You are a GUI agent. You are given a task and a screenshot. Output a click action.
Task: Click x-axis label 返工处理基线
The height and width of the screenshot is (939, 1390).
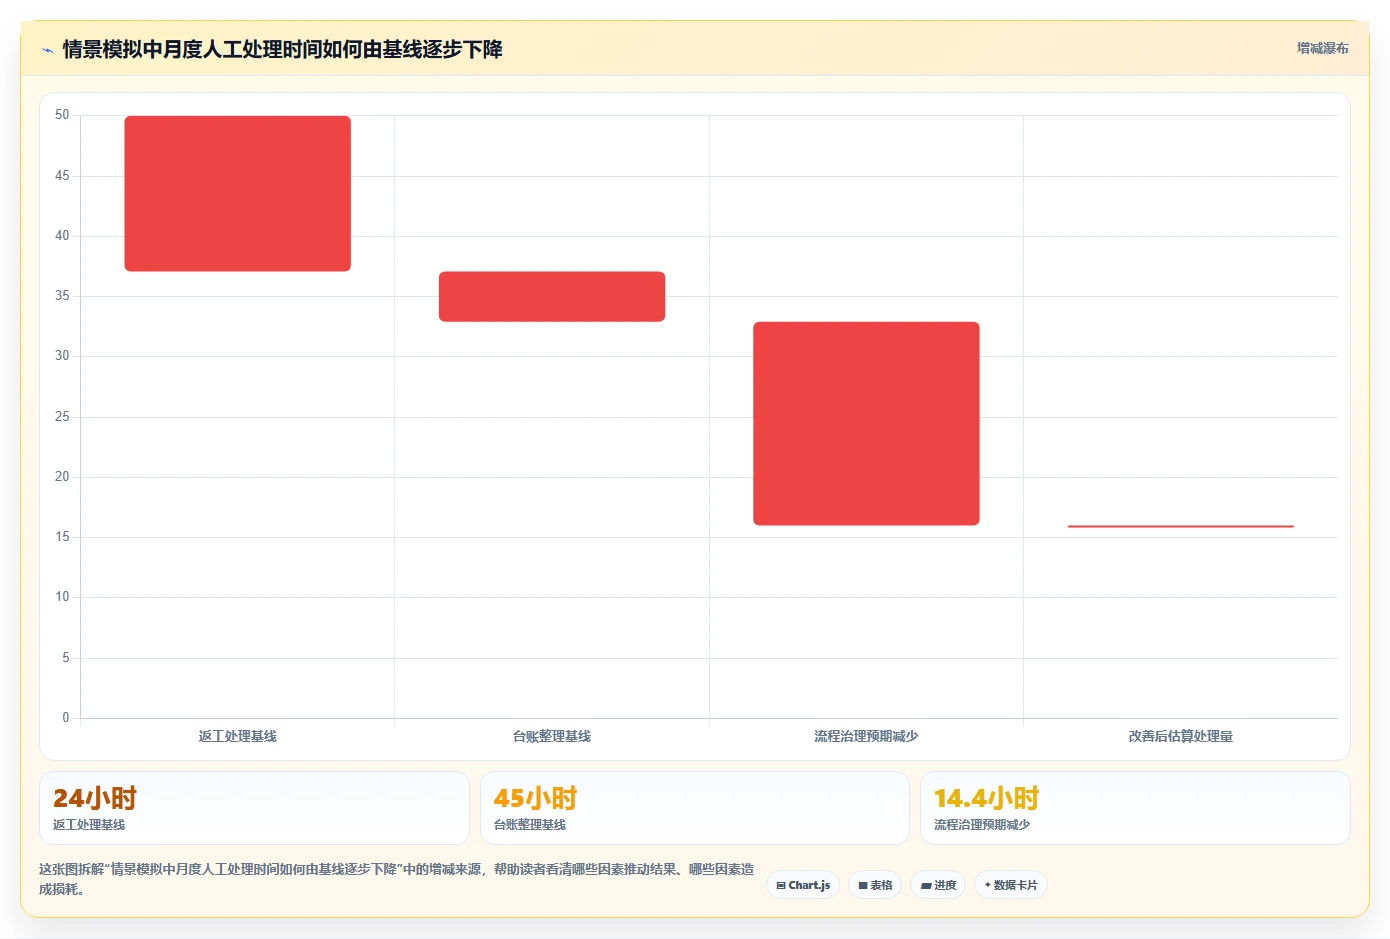point(237,736)
